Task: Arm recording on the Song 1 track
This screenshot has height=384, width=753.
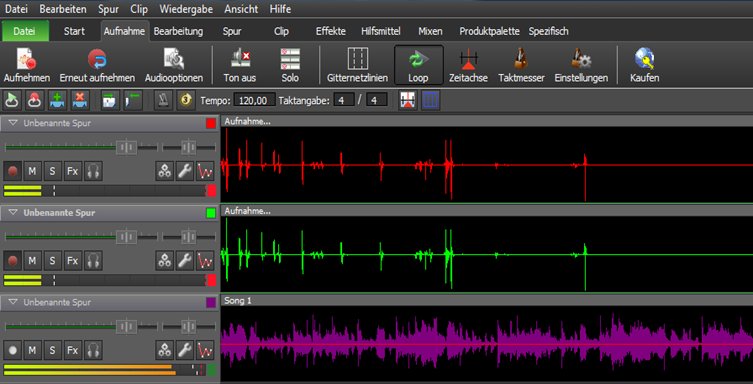Action: tap(12, 350)
